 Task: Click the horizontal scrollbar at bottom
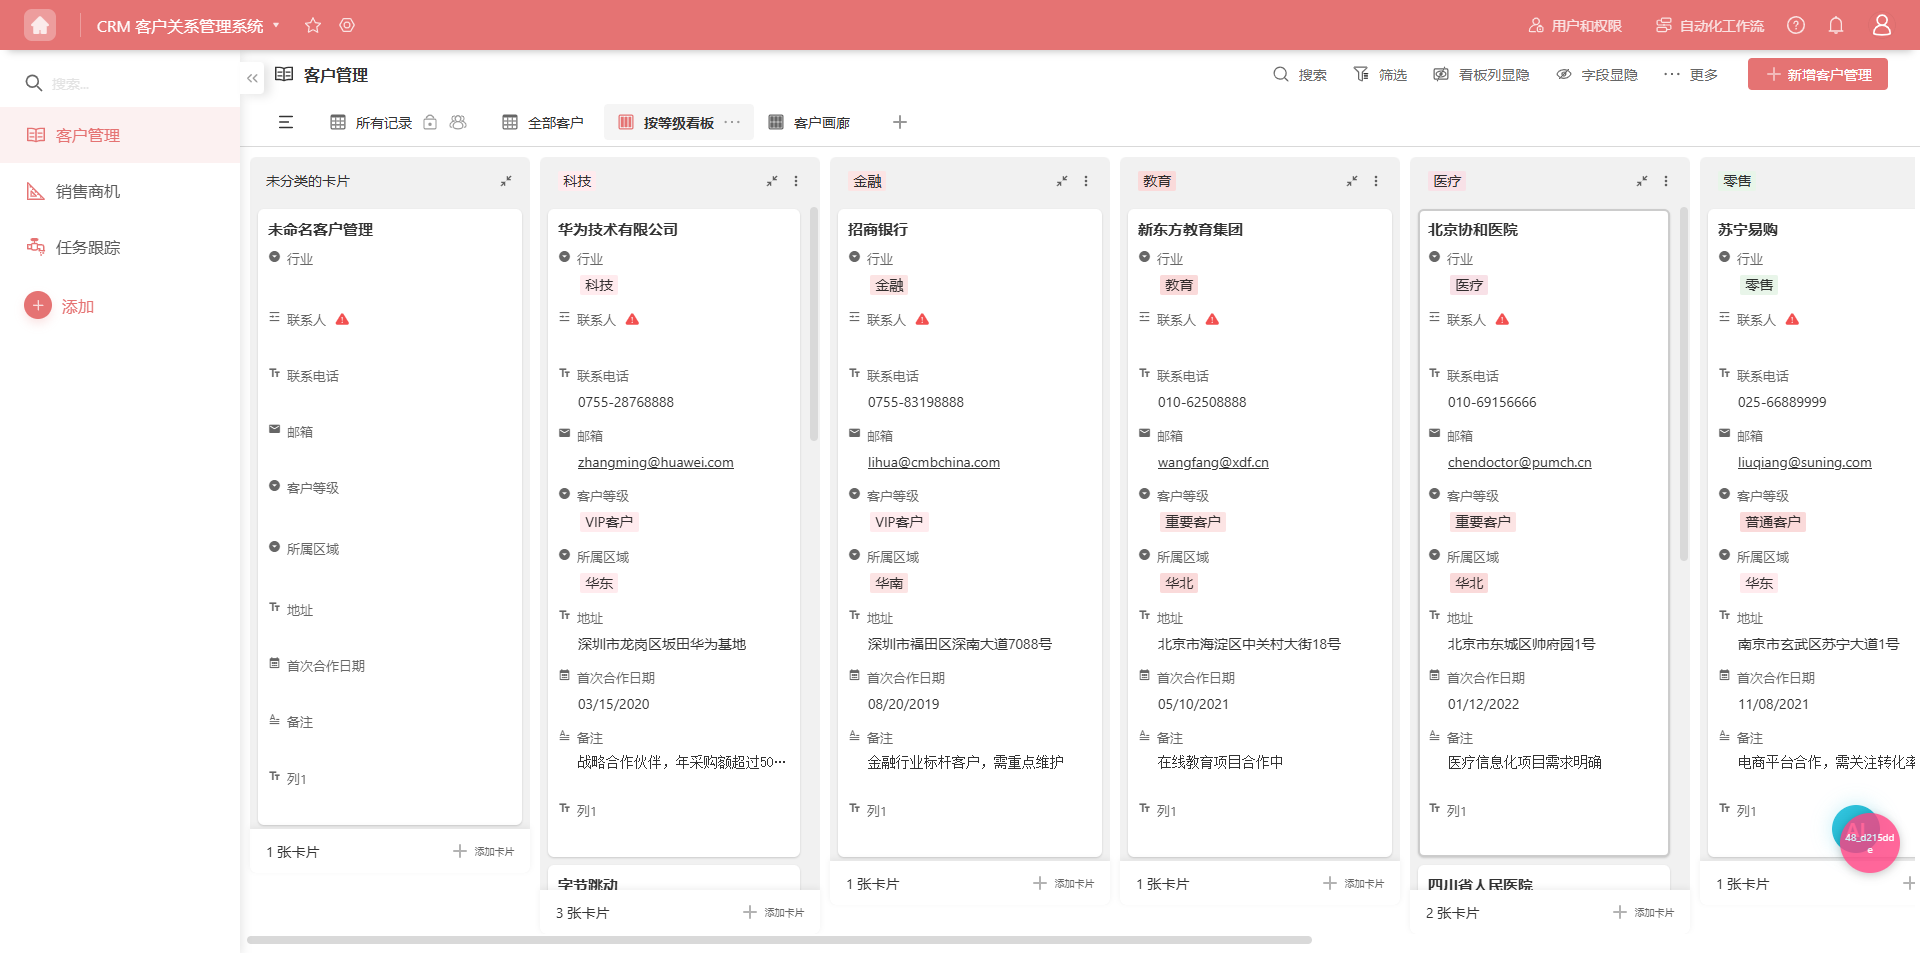click(779, 940)
